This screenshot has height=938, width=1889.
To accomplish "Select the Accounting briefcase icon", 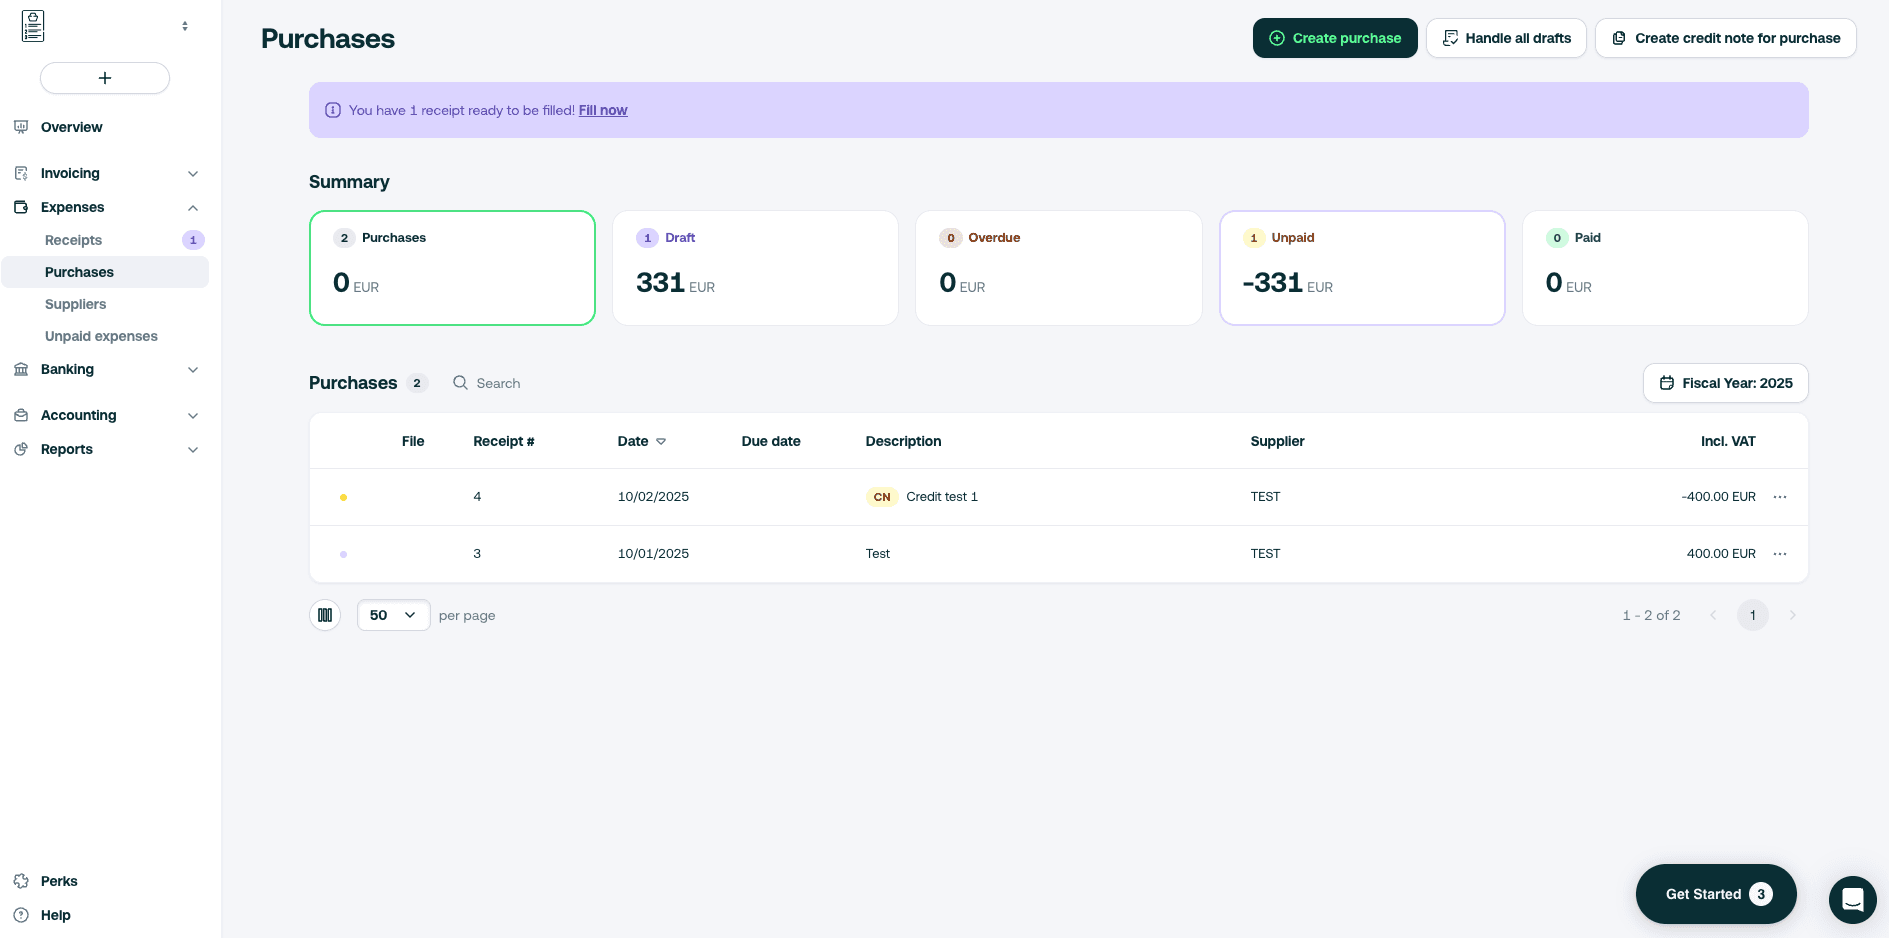I will point(20,415).
